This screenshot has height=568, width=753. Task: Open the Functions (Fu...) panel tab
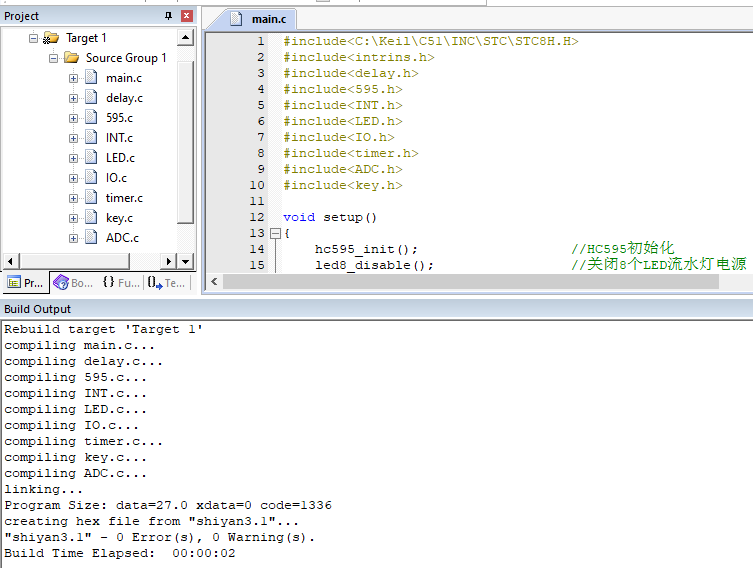(x=121, y=283)
